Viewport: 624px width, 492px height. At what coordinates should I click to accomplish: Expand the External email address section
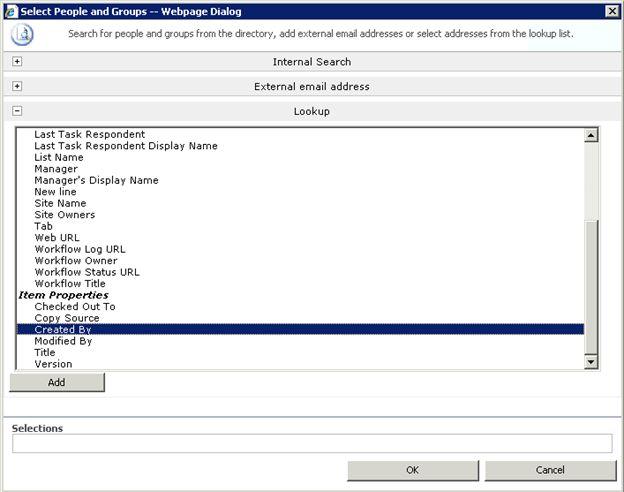pyautogui.click(x=17, y=86)
